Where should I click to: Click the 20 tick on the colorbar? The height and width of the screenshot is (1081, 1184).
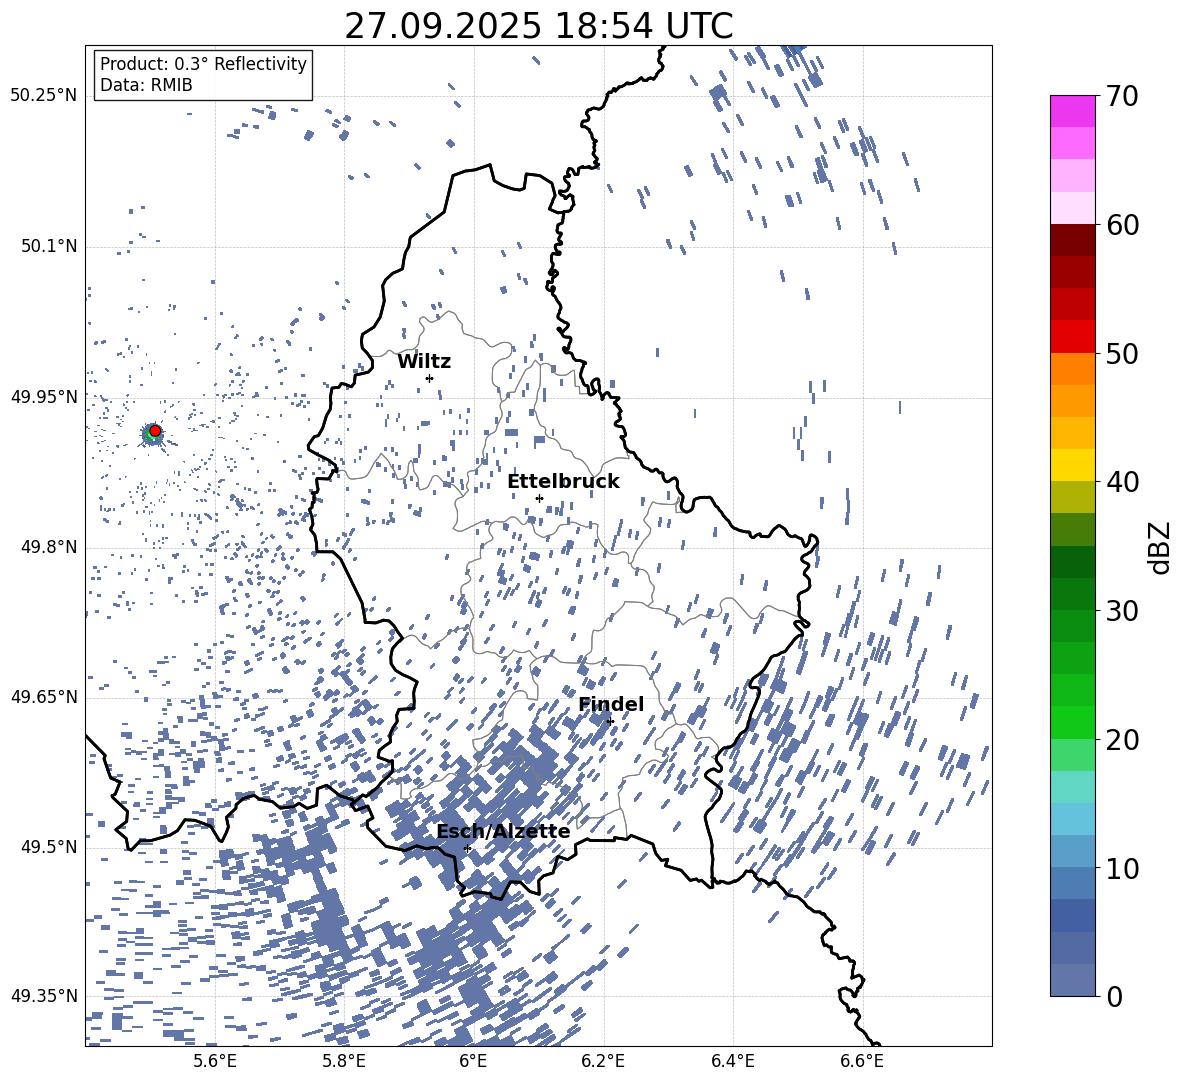click(1122, 740)
